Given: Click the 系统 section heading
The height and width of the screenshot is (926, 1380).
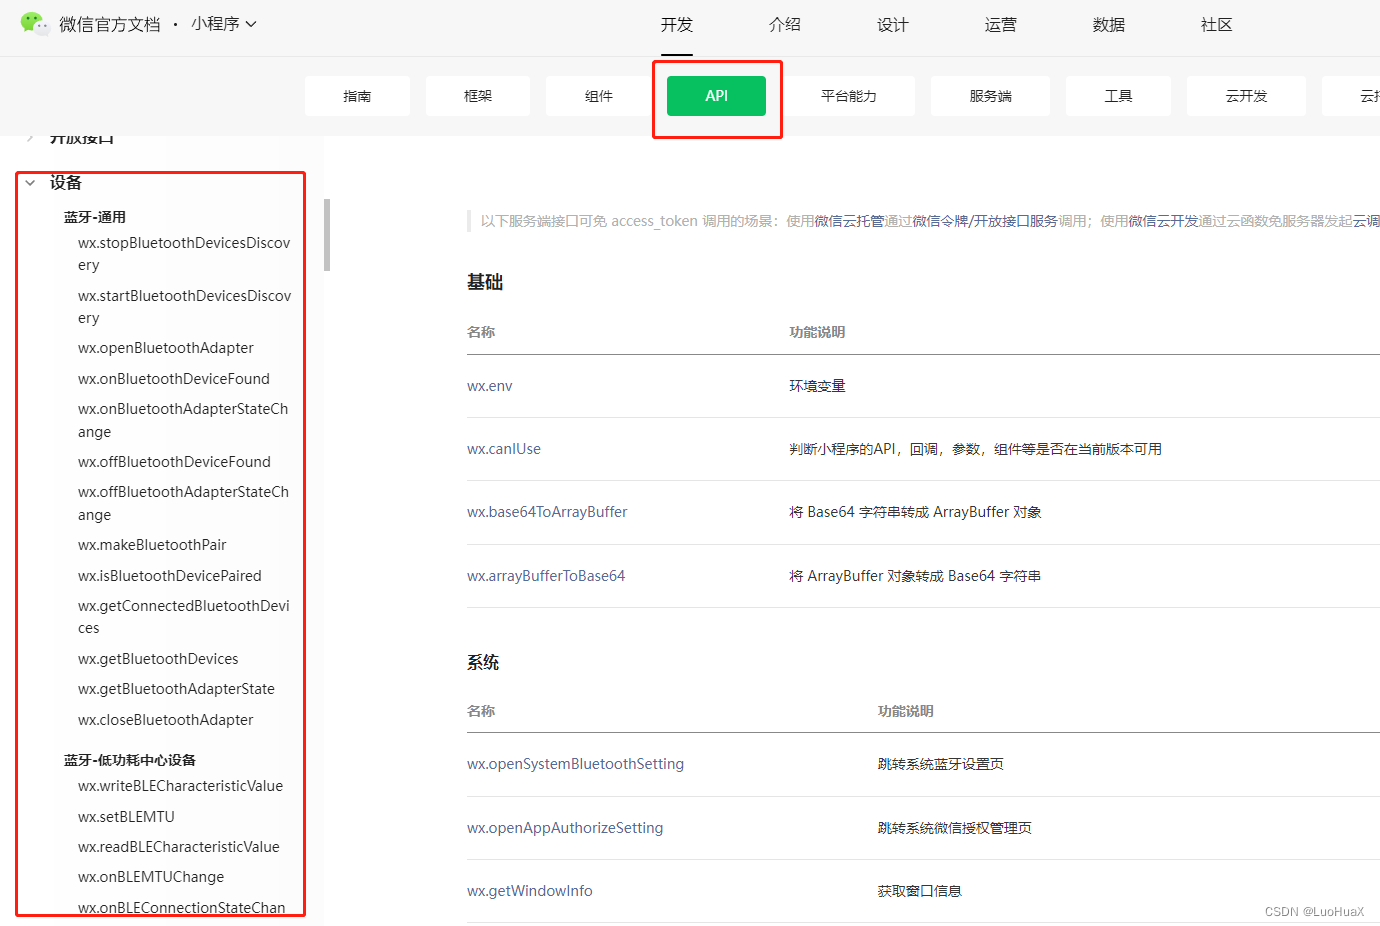Looking at the screenshot, I should point(483,662).
